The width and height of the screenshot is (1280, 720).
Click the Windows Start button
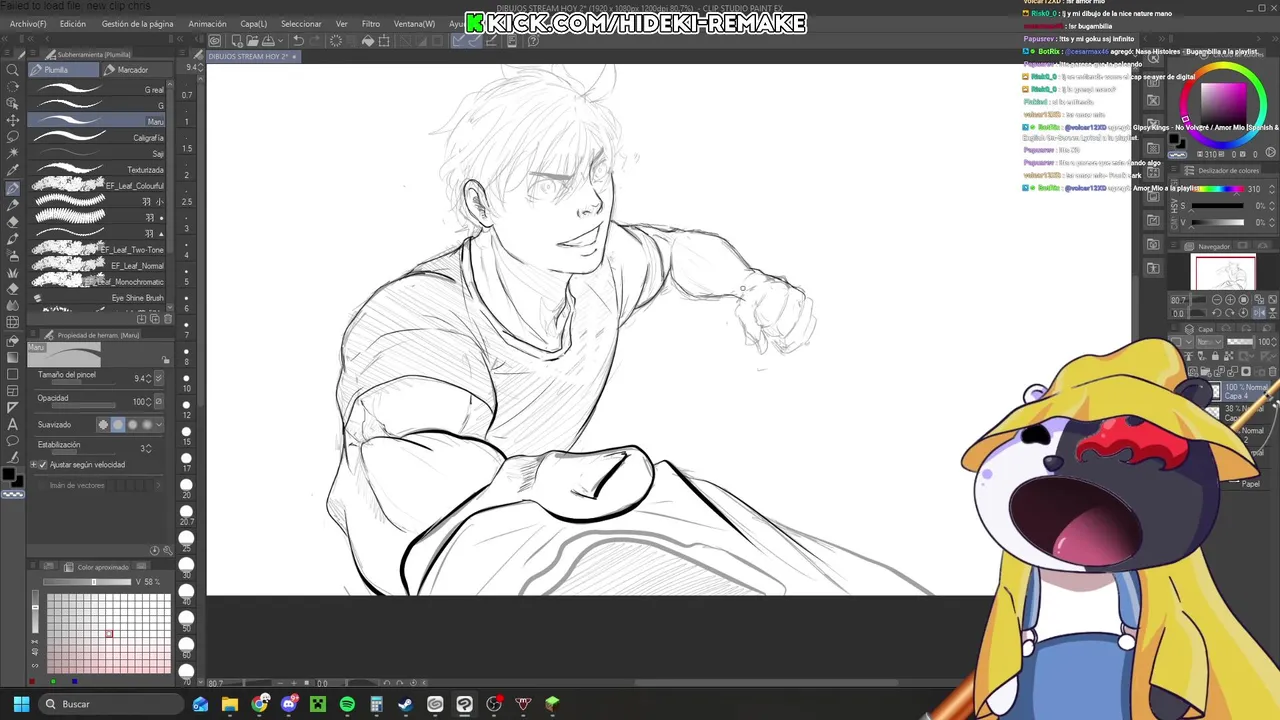(x=21, y=704)
